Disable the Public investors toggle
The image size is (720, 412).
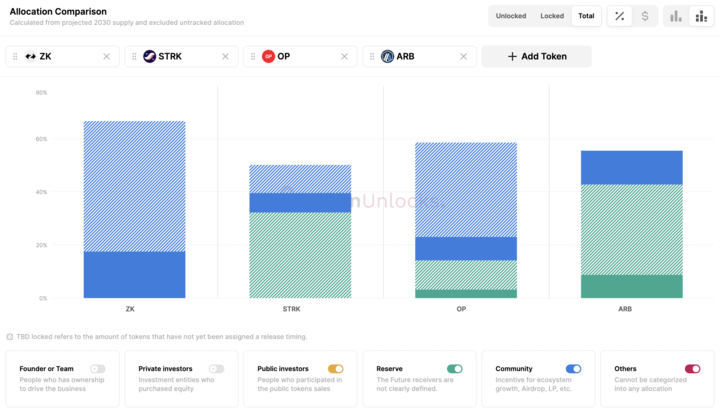(336, 369)
